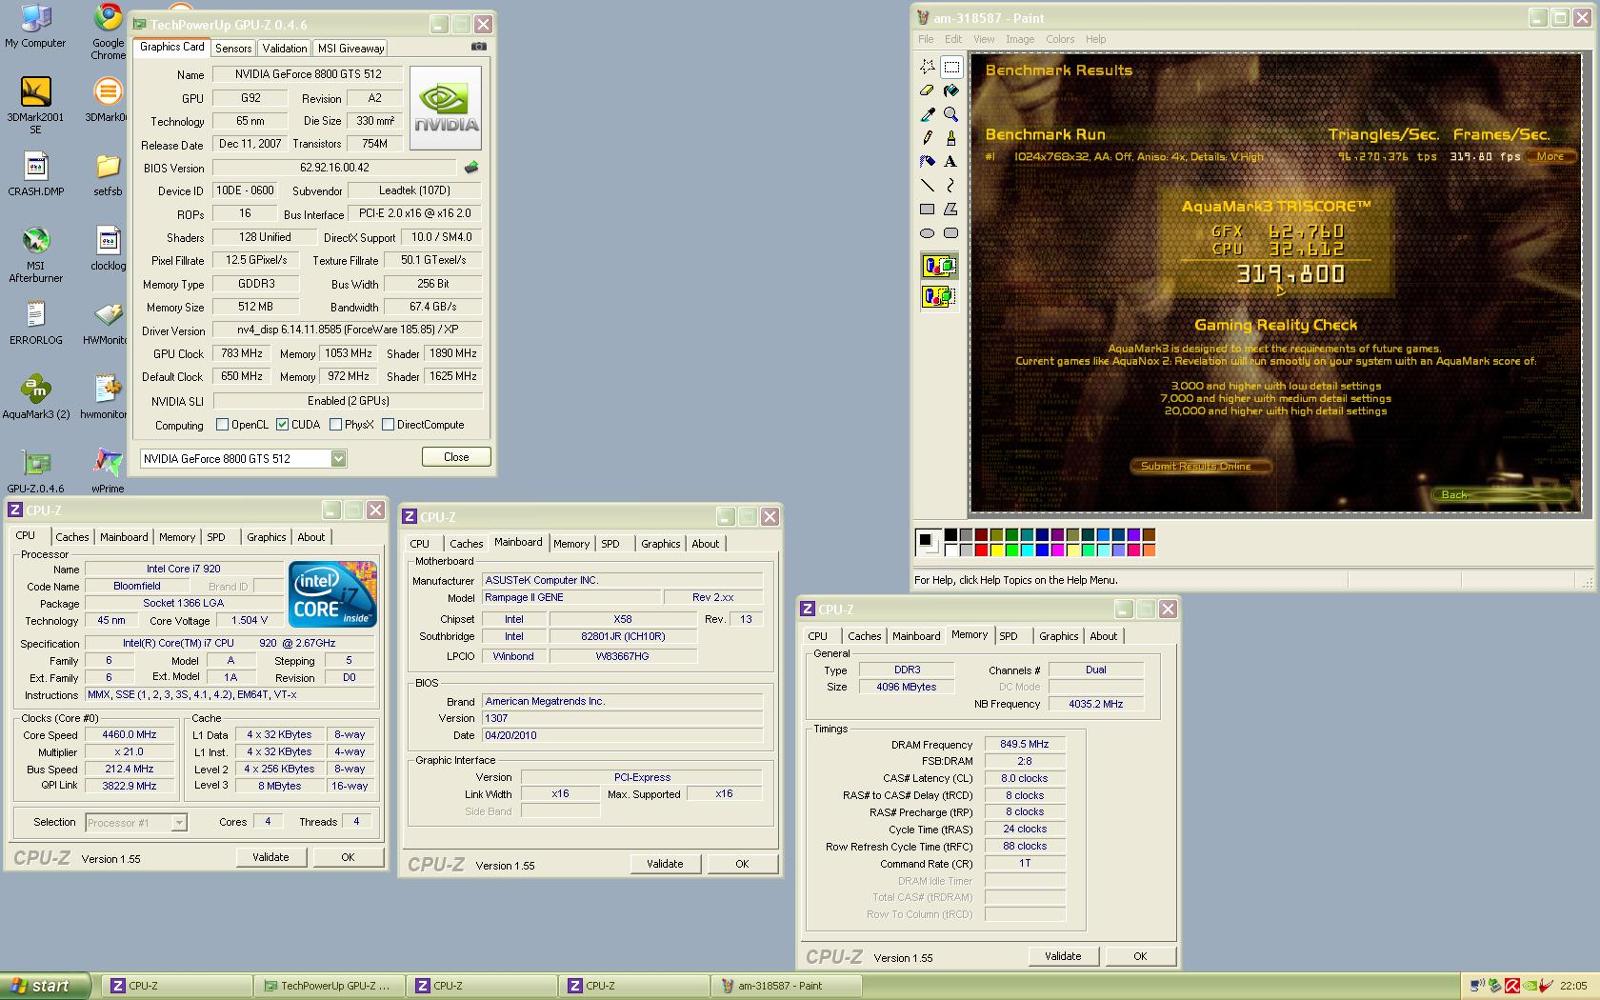Select the Airbrush spray tool
This screenshot has height=1000, width=1600.
coord(927,161)
